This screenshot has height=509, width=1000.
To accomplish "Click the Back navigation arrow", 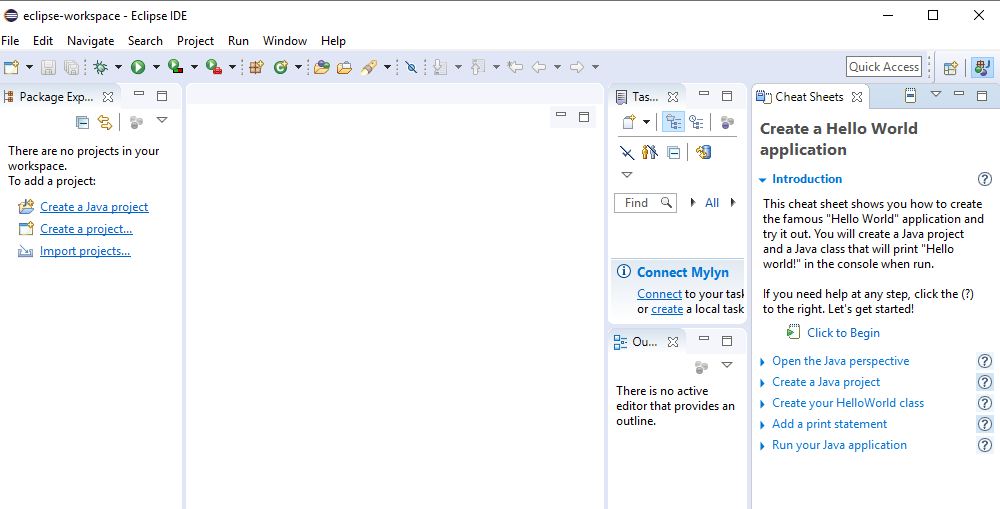I will pyautogui.click(x=539, y=67).
